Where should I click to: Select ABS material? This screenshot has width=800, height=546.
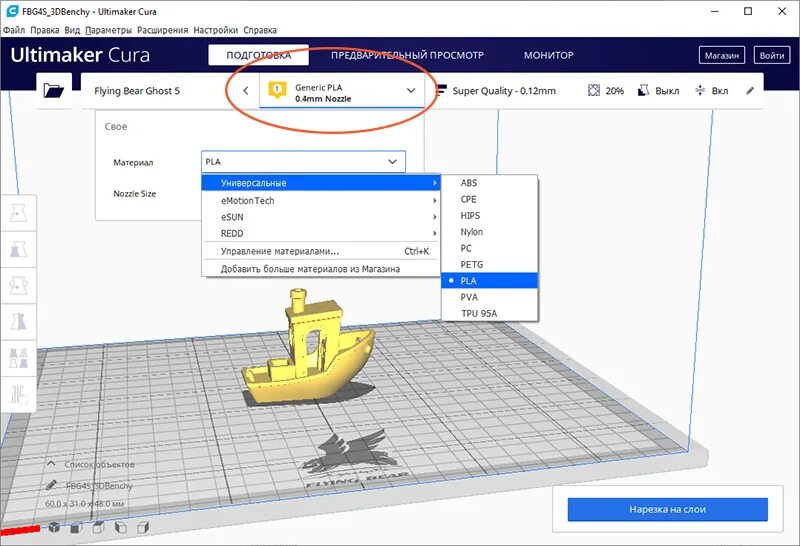click(x=489, y=183)
